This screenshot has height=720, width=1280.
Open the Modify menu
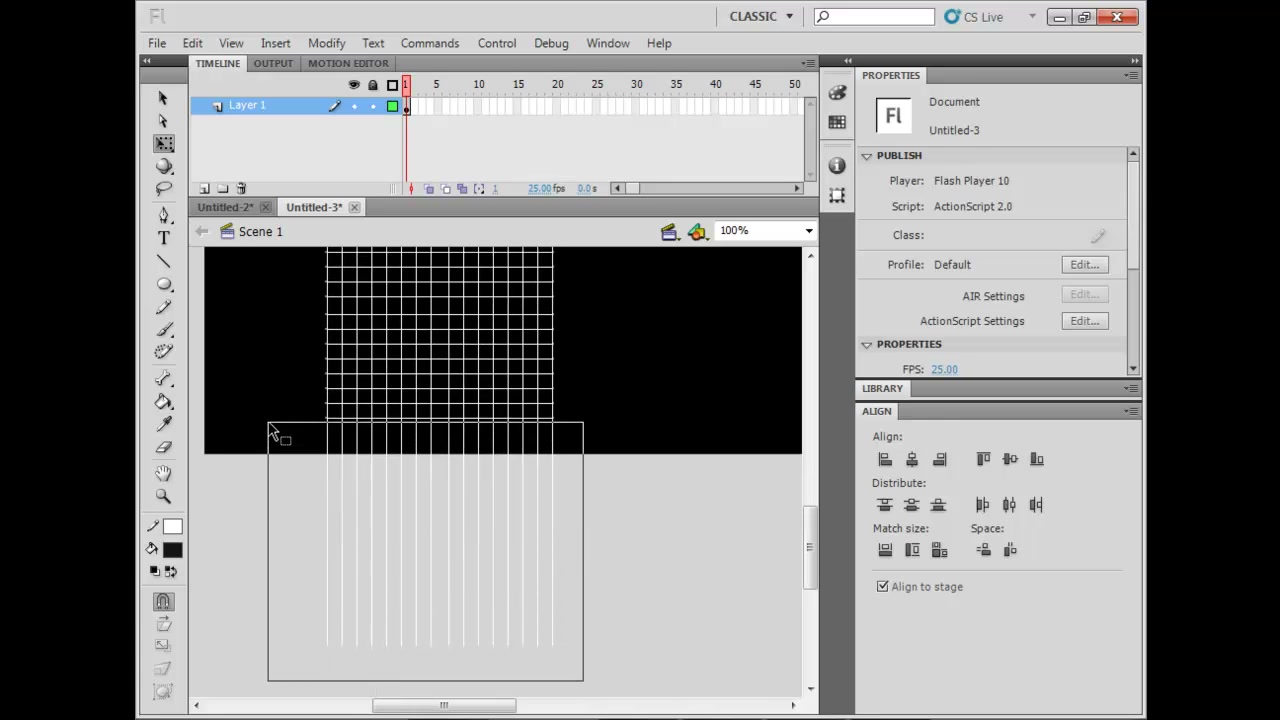pos(326,43)
